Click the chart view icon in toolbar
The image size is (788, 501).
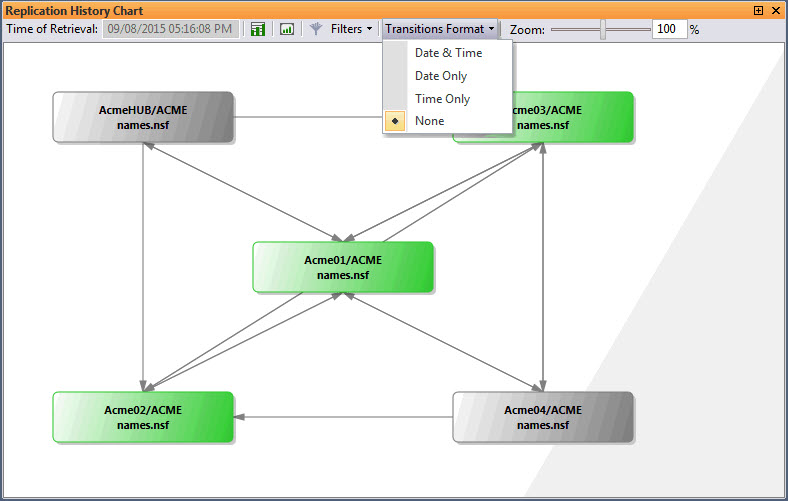click(287, 29)
